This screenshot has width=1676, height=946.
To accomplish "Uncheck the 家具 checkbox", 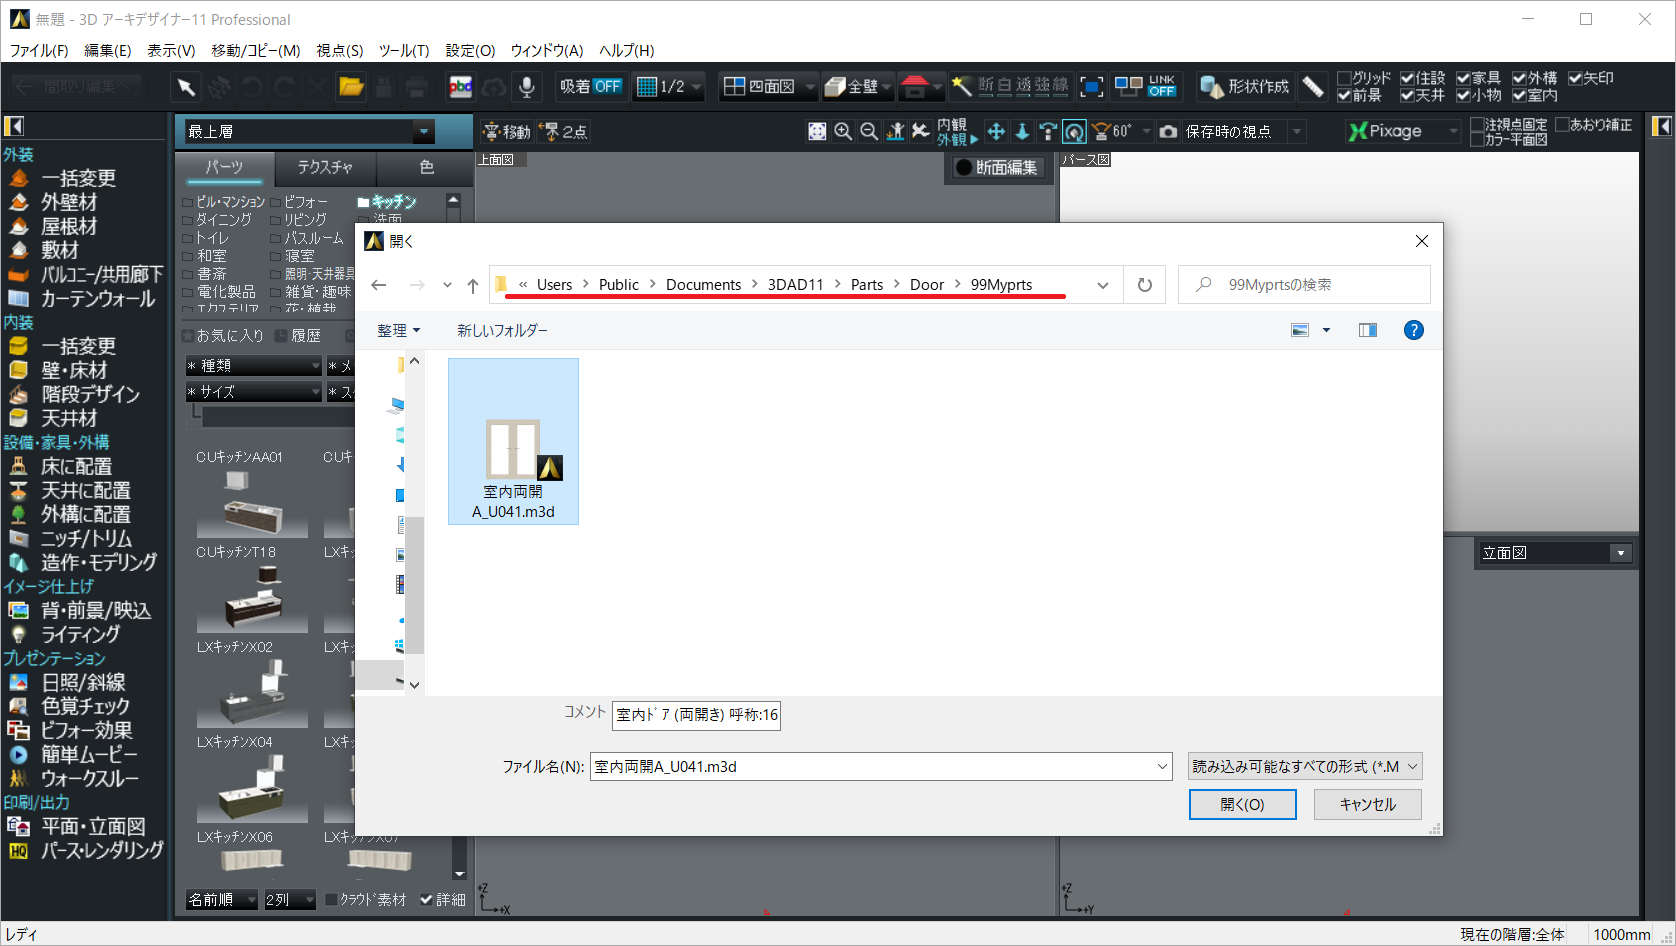I will click(x=1463, y=78).
